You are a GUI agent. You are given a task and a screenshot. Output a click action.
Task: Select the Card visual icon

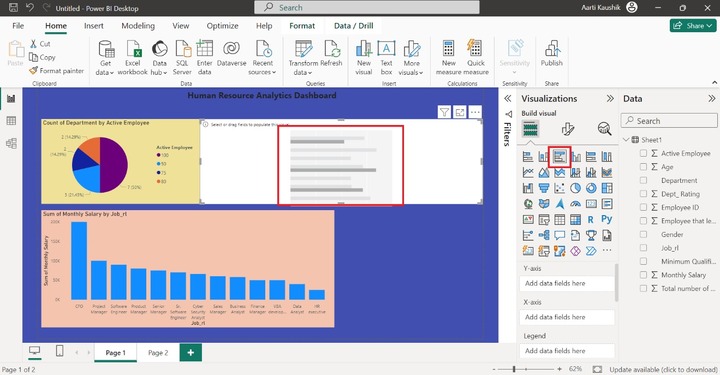[x=591, y=204]
